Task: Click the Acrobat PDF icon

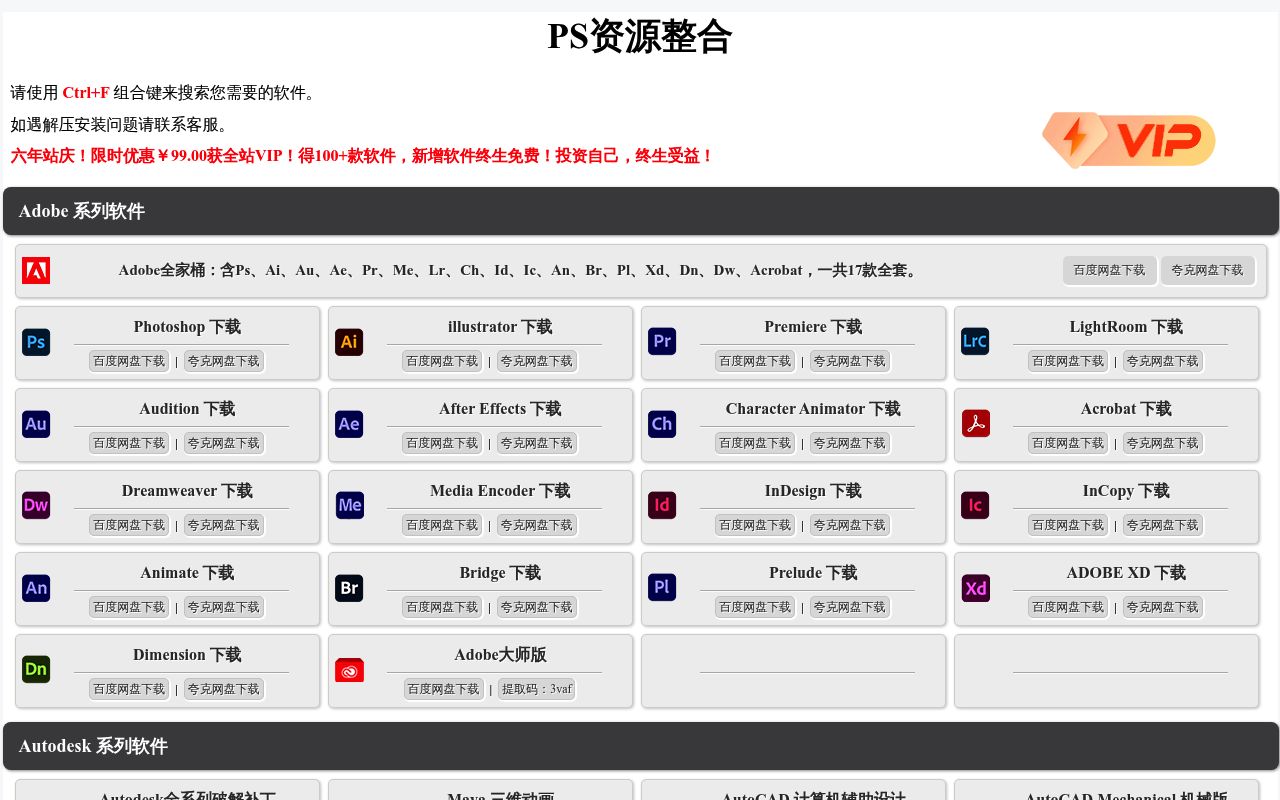Action: coord(975,424)
